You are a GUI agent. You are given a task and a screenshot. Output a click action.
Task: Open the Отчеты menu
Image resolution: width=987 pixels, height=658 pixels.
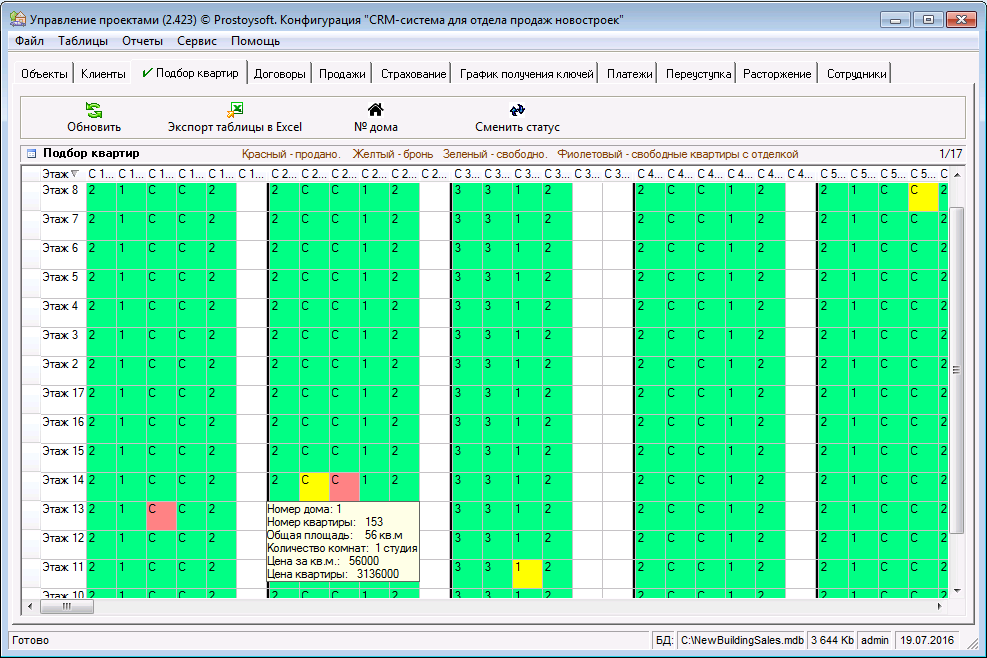(x=142, y=41)
